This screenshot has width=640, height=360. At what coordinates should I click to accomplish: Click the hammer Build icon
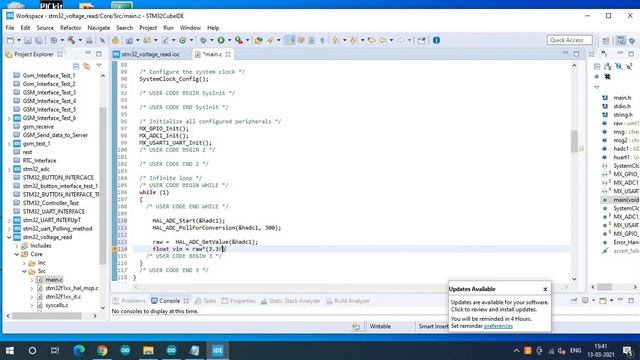click(x=71, y=40)
